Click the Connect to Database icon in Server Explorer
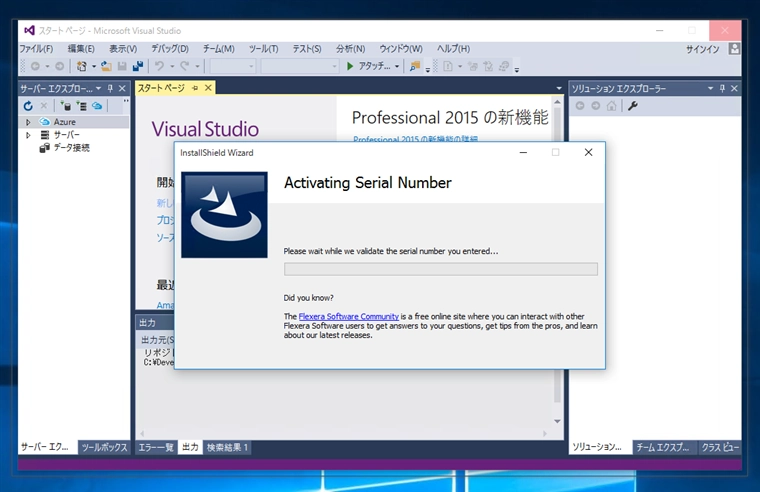Viewport: 760px width, 492px height. coord(65,106)
